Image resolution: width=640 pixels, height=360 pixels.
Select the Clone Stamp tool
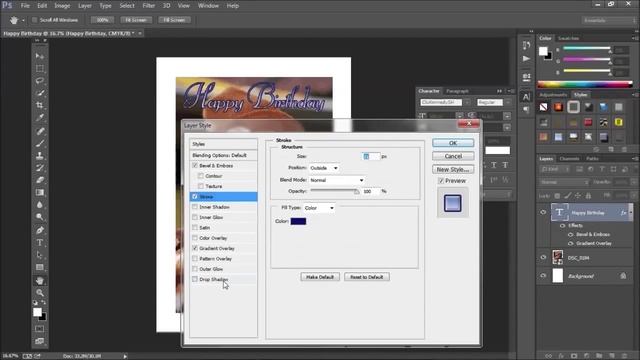pyautogui.click(x=40, y=156)
